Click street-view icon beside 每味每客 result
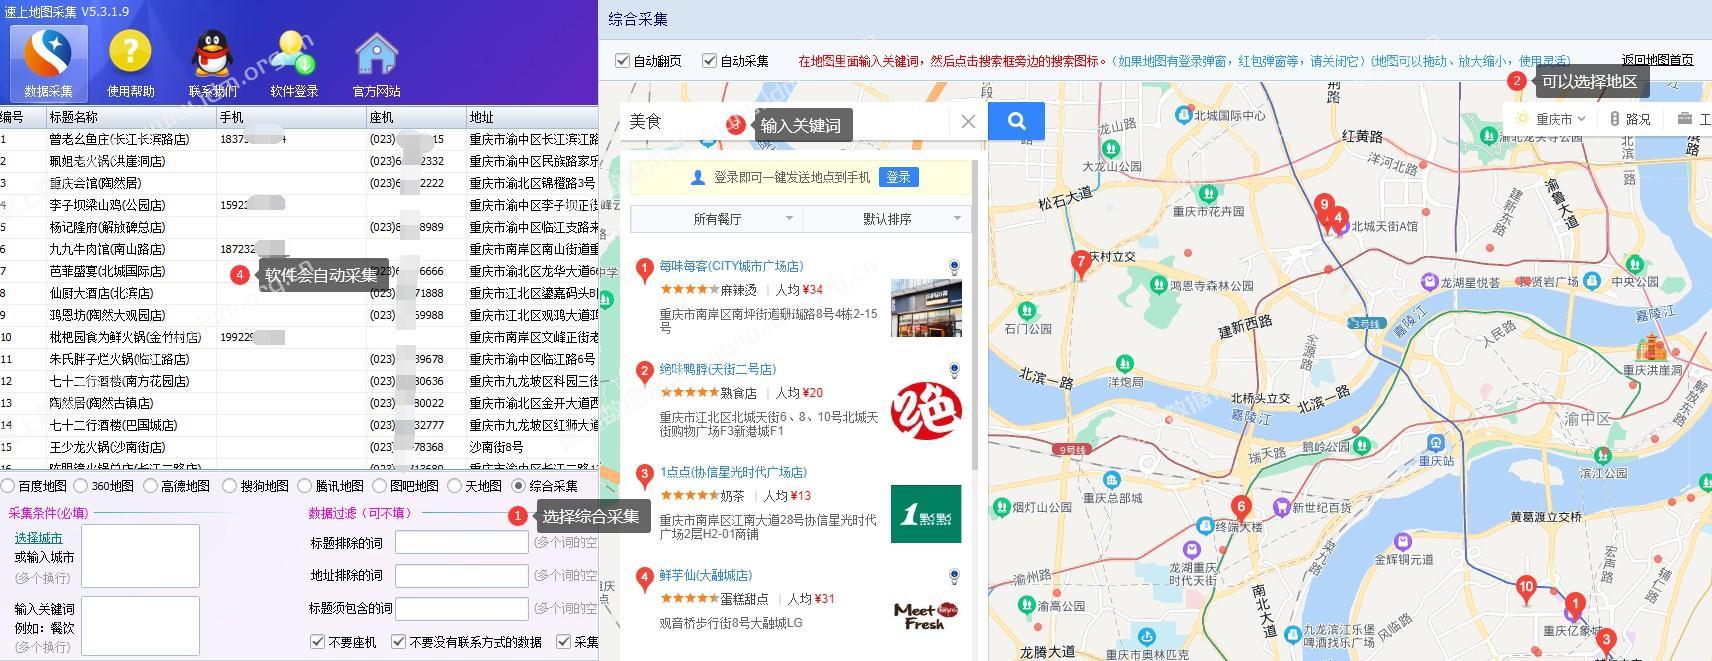Screen dimensions: 1712x661 [954, 267]
